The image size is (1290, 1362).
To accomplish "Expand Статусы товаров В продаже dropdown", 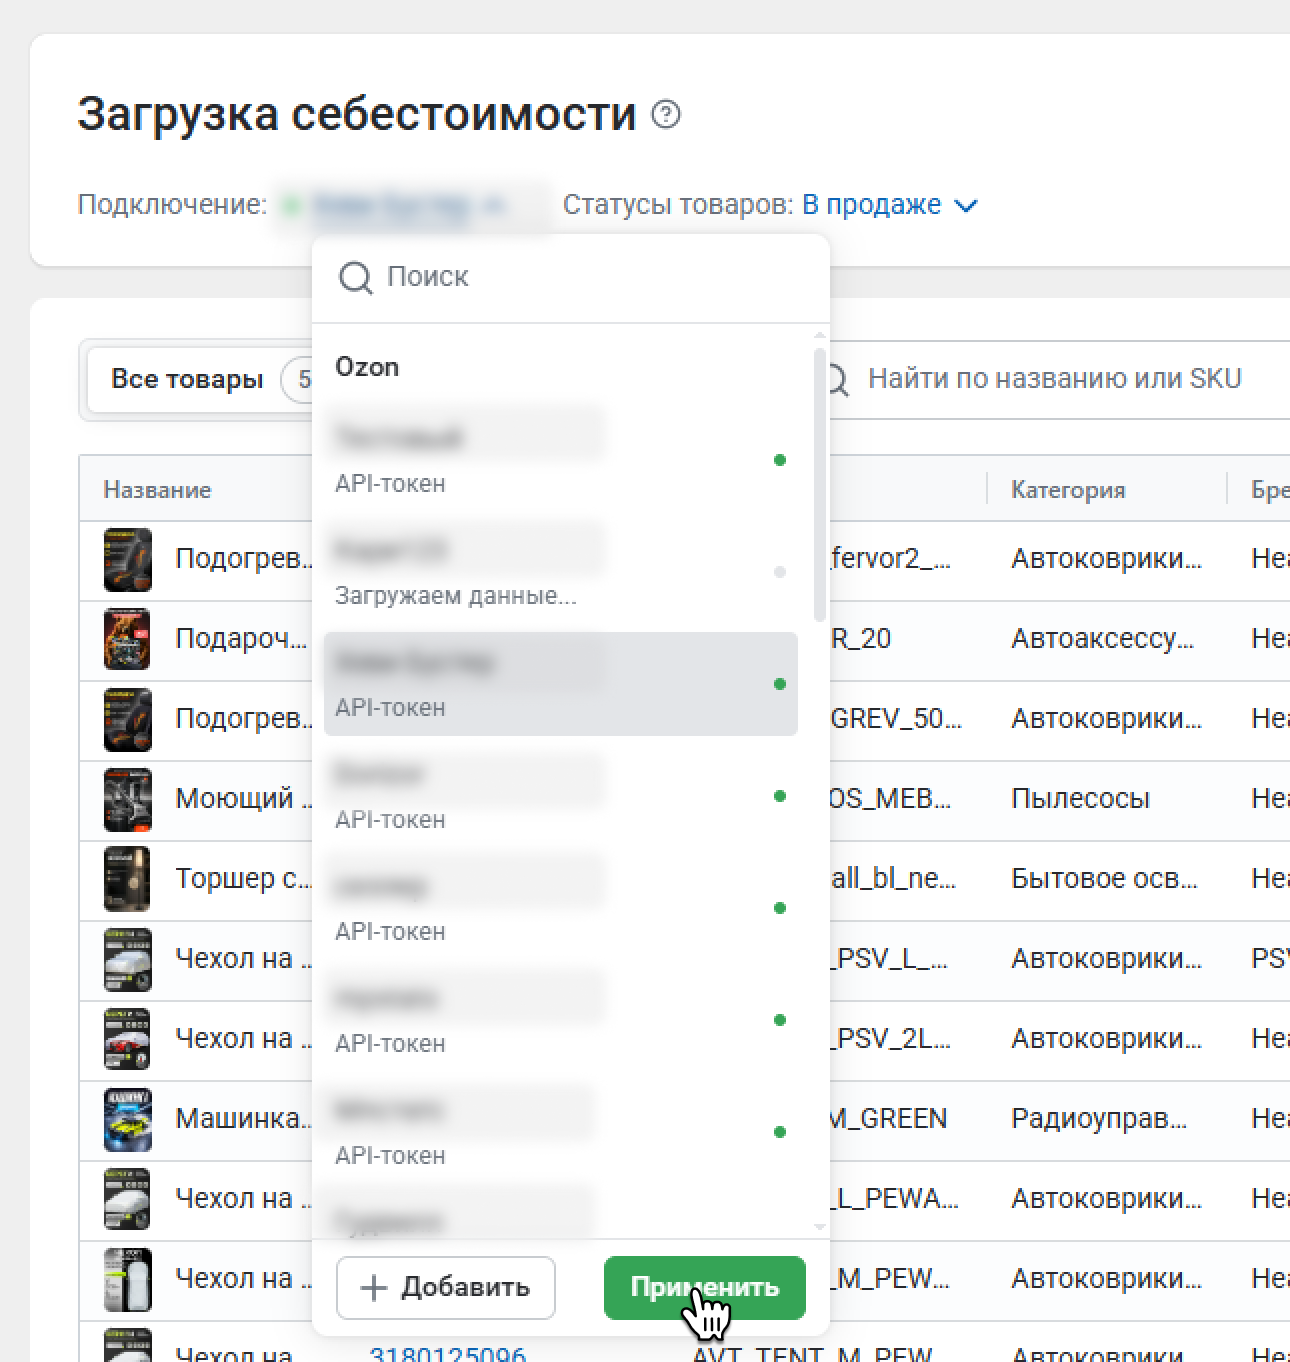I will (872, 205).
